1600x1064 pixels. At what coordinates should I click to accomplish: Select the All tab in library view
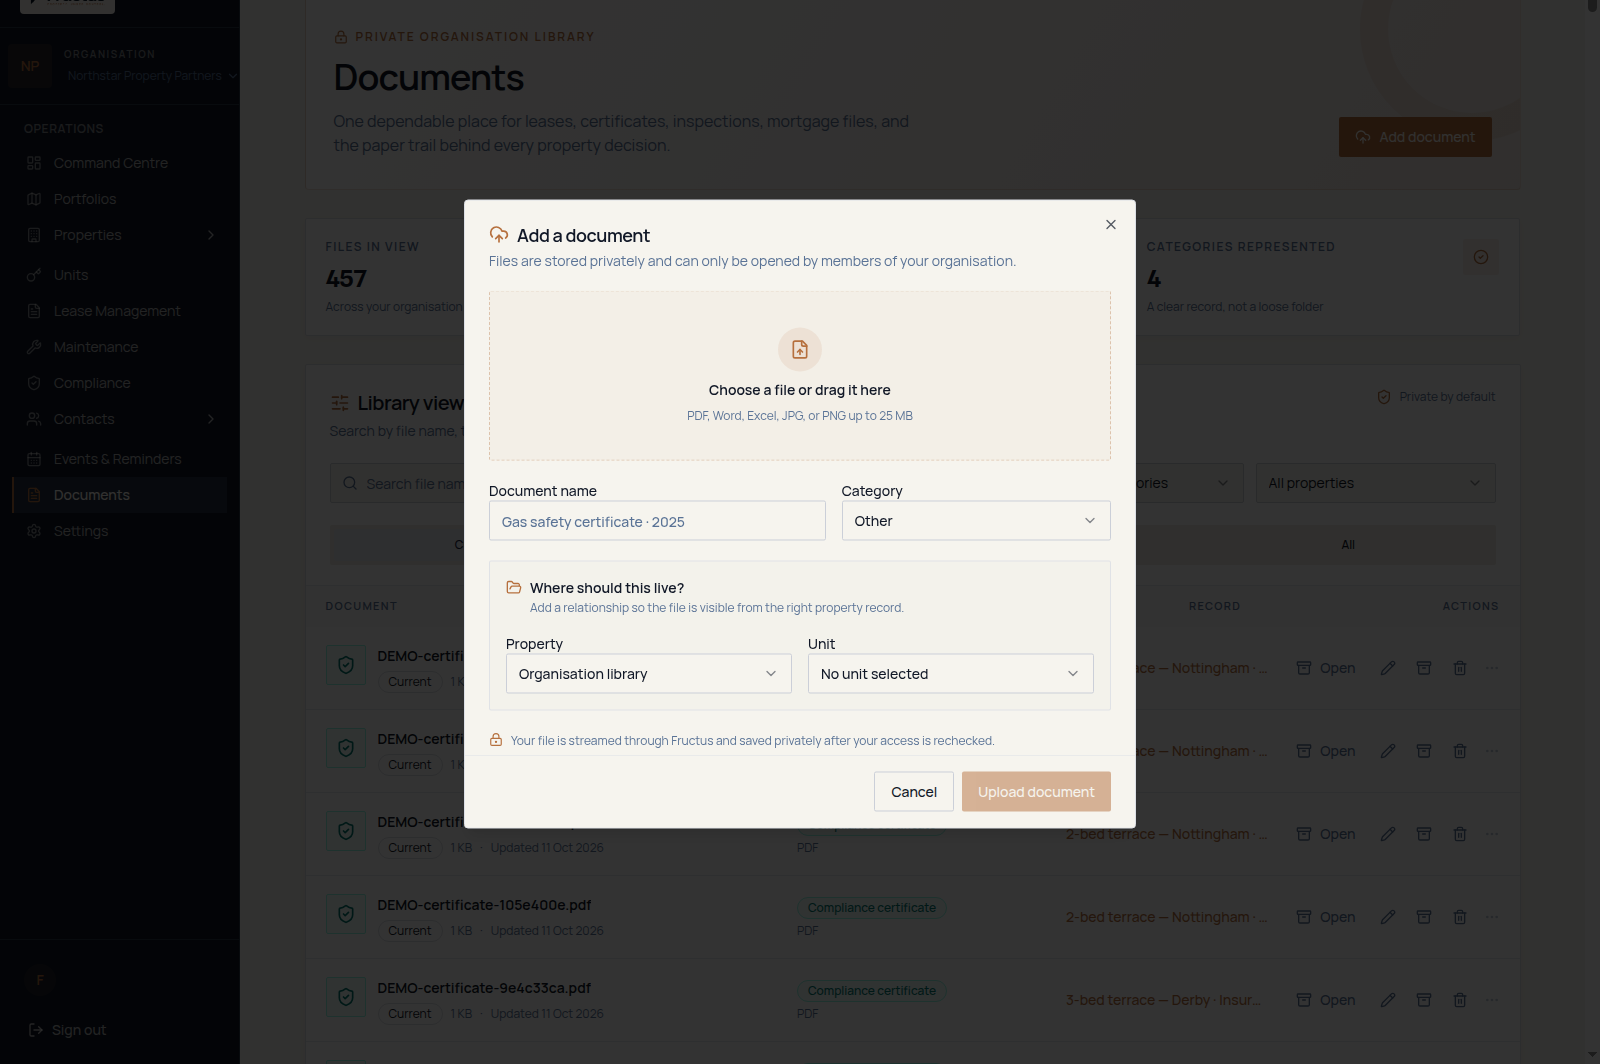(x=1348, y=545)
